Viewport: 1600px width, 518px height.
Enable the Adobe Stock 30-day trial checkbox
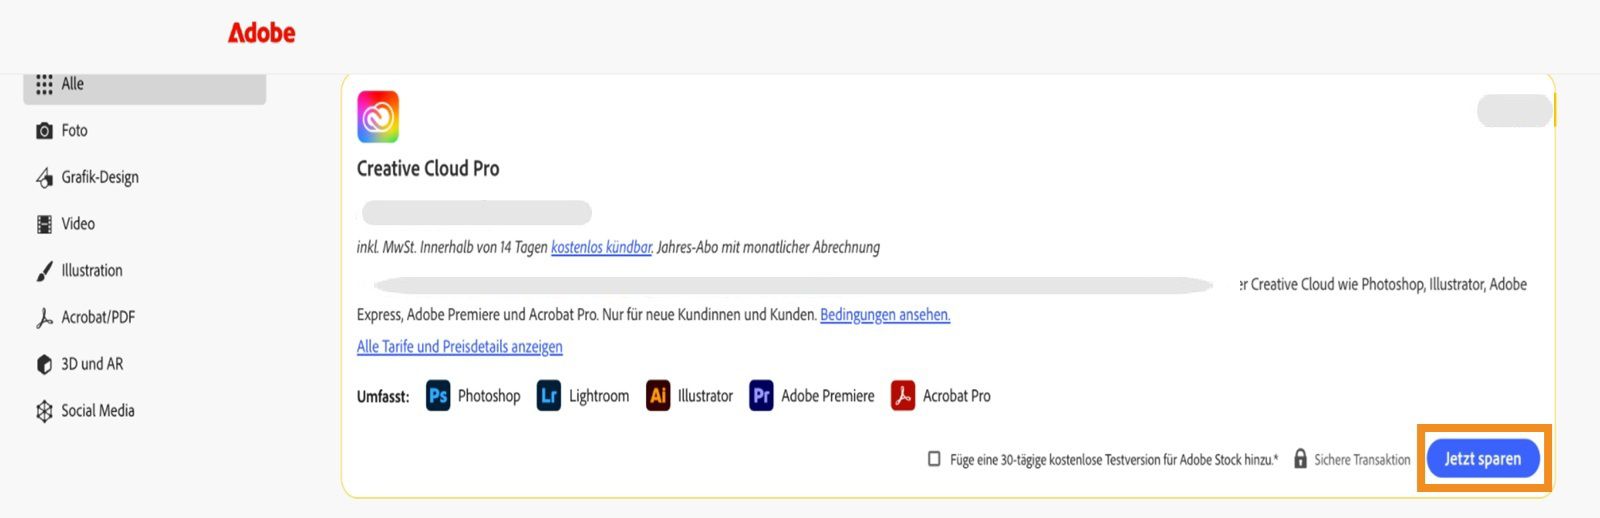click(x=934, y=459)
